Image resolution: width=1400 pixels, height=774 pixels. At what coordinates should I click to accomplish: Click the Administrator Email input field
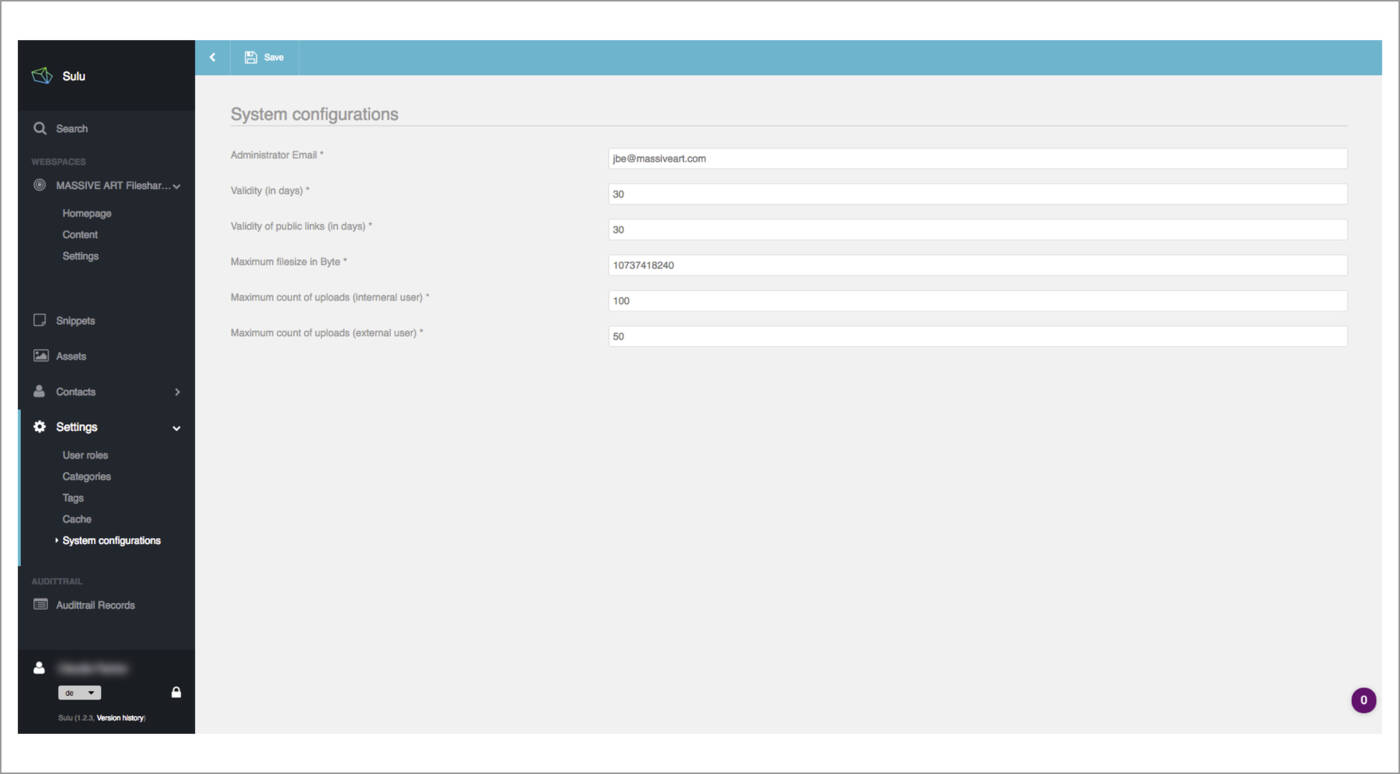pos(977,159)
